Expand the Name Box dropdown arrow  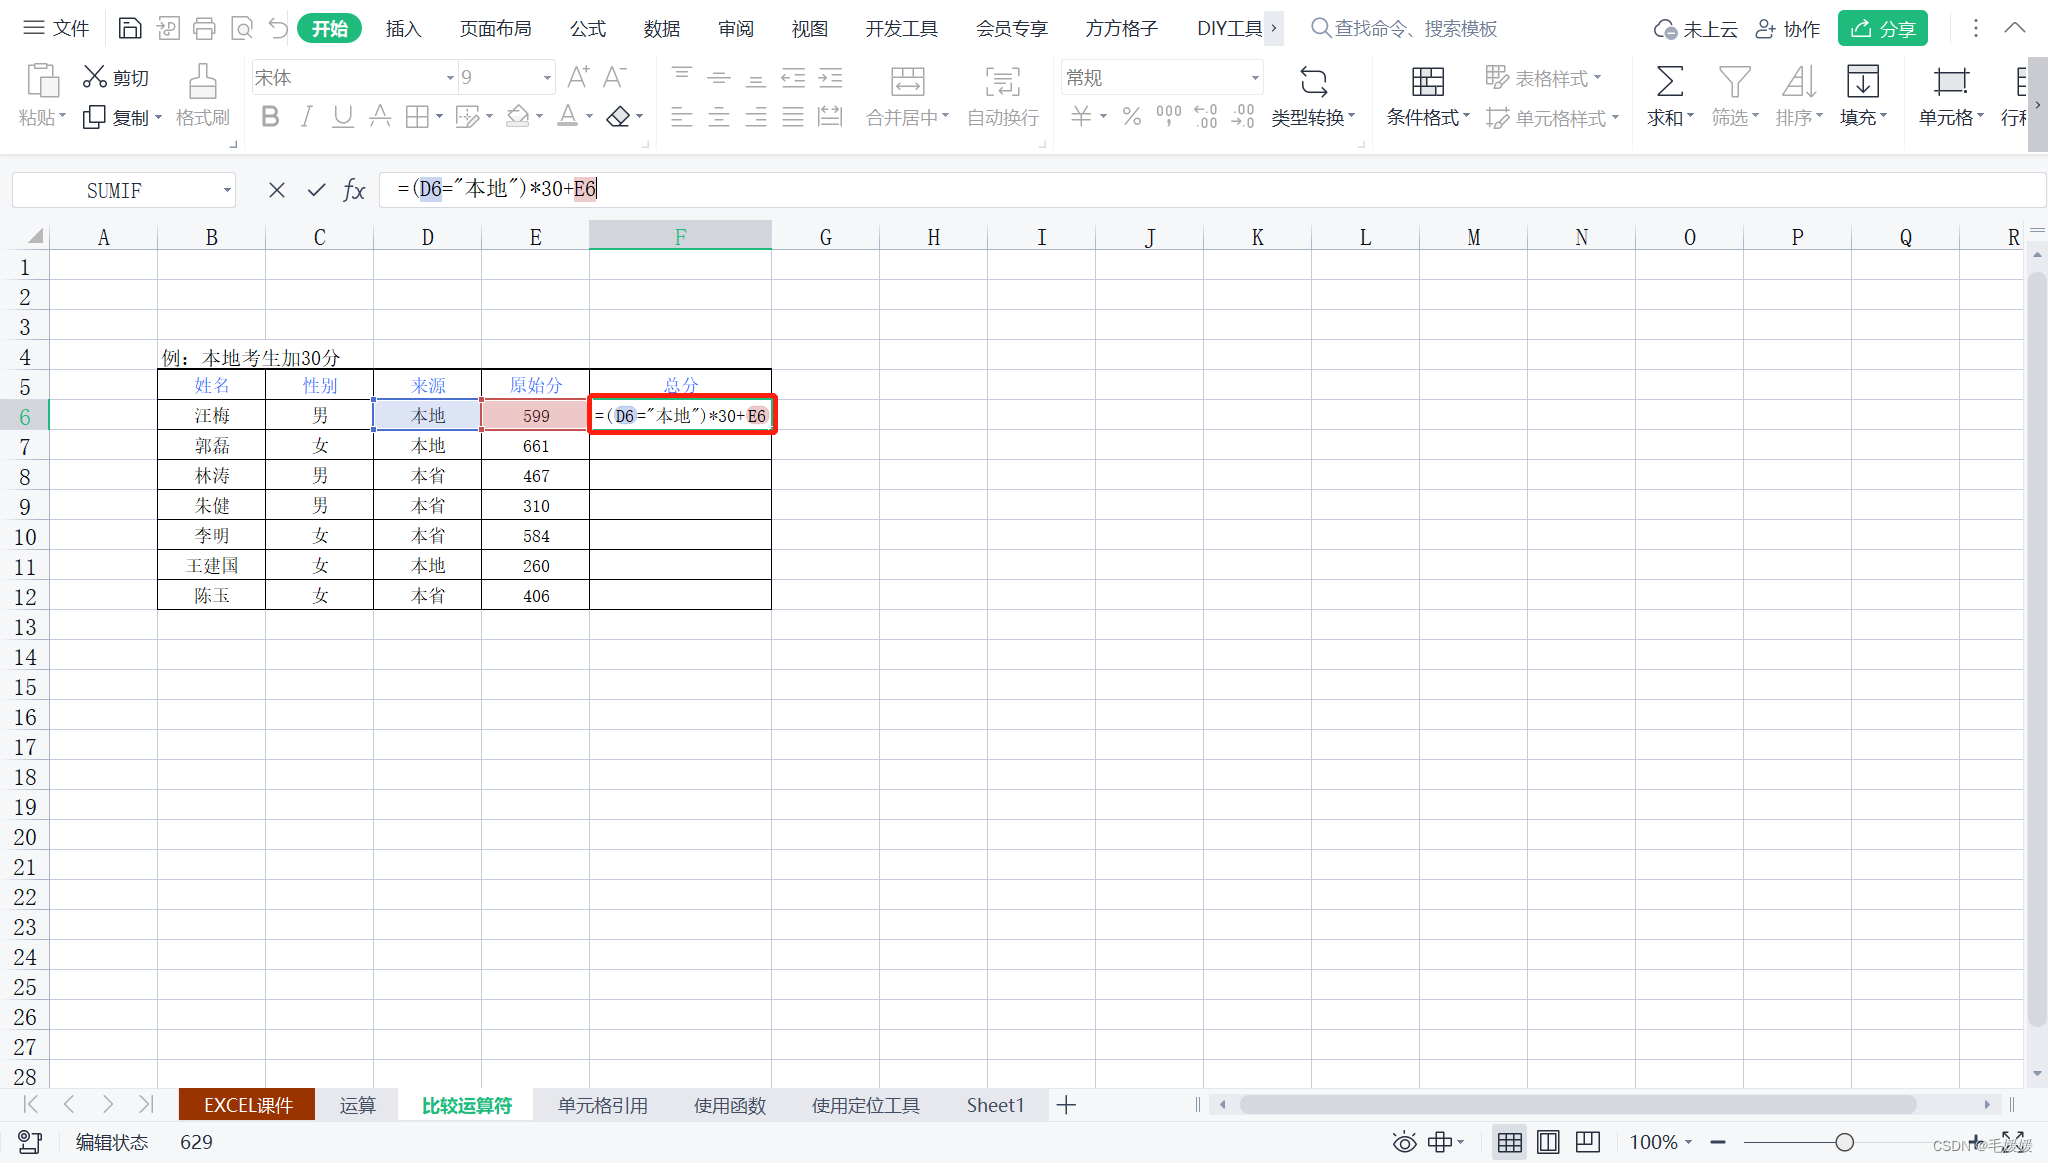(227, 190)
